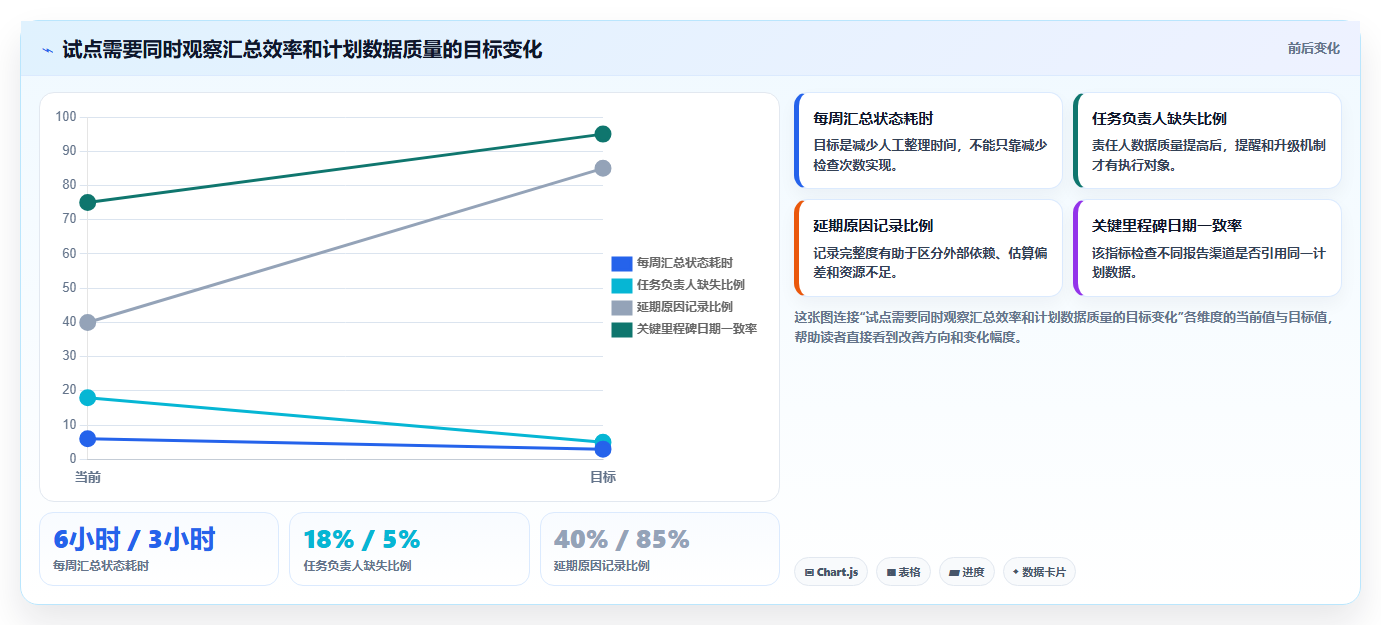Screen dimensions: 1381x625
Task: Click legend text 延期原因记录比例
Action: click(685, 307)
